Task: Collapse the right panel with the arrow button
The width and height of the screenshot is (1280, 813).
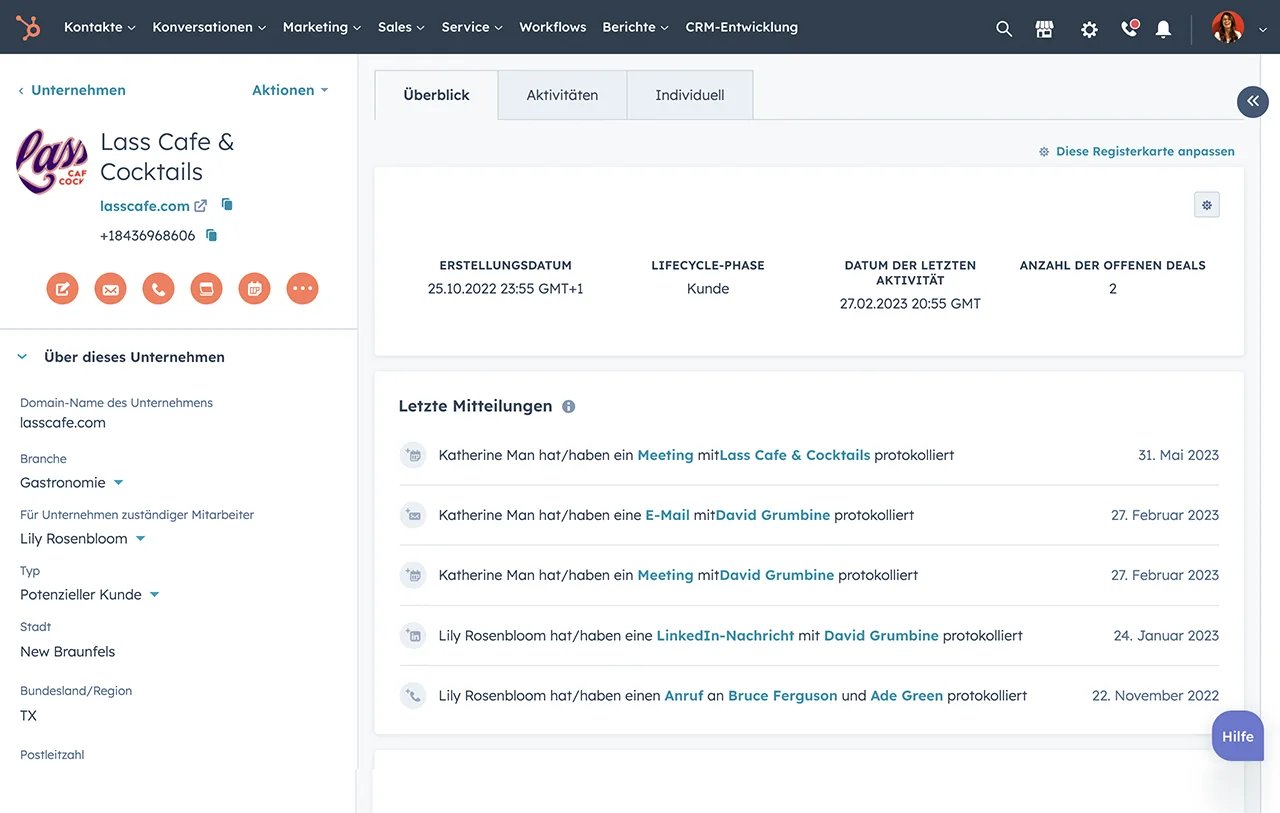Action: pyautogui.click(x=1252, y=101)
